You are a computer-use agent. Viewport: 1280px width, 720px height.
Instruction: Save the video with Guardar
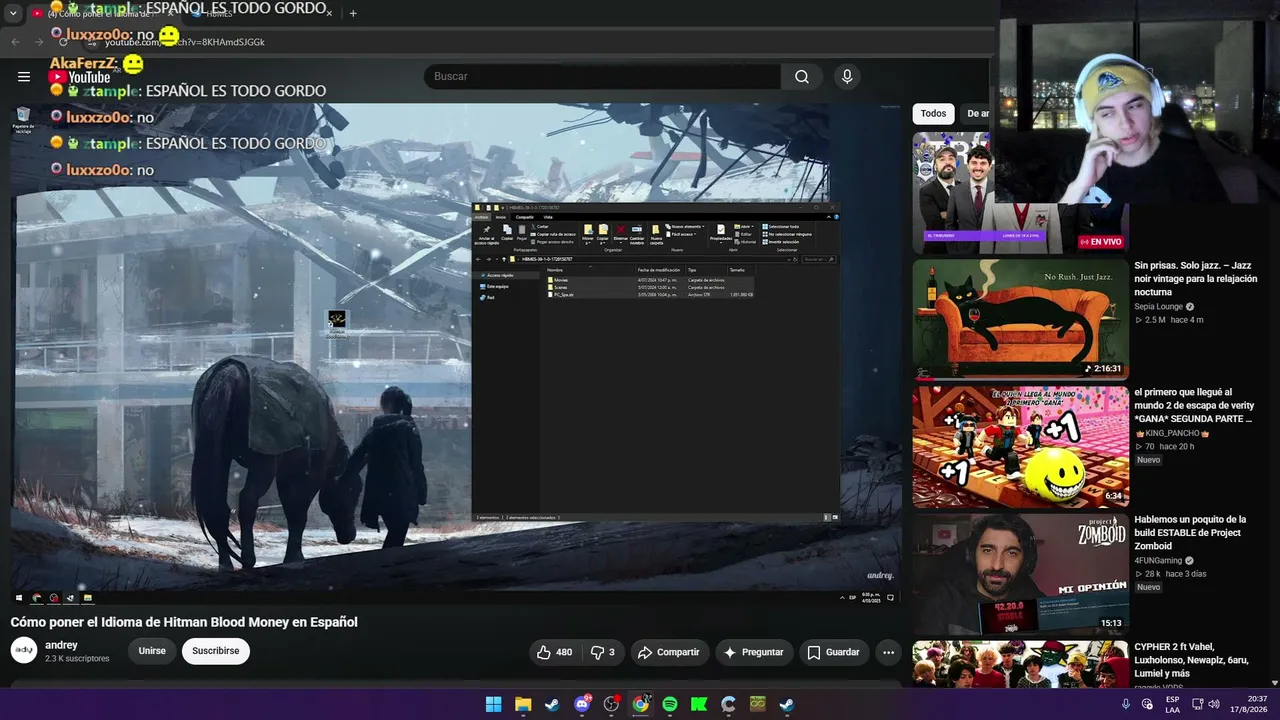(833, 652)
